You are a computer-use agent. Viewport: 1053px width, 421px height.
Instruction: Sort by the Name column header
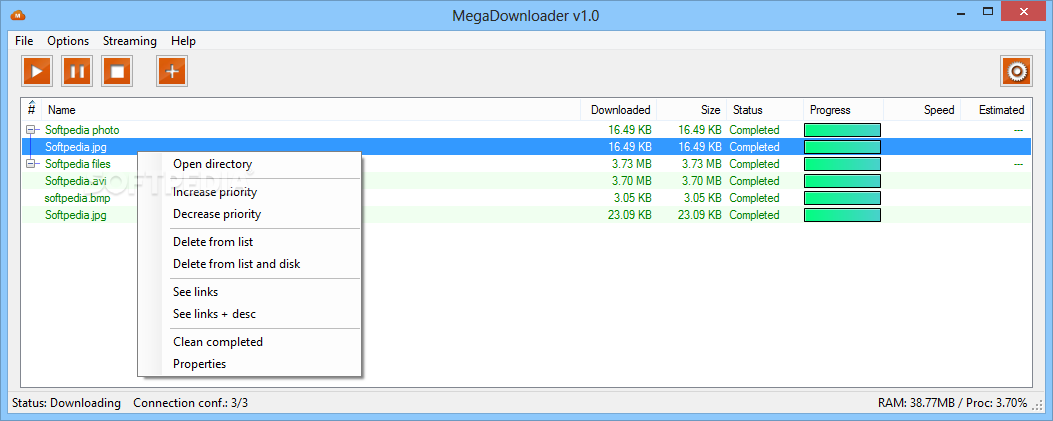(x=311, y=109)
